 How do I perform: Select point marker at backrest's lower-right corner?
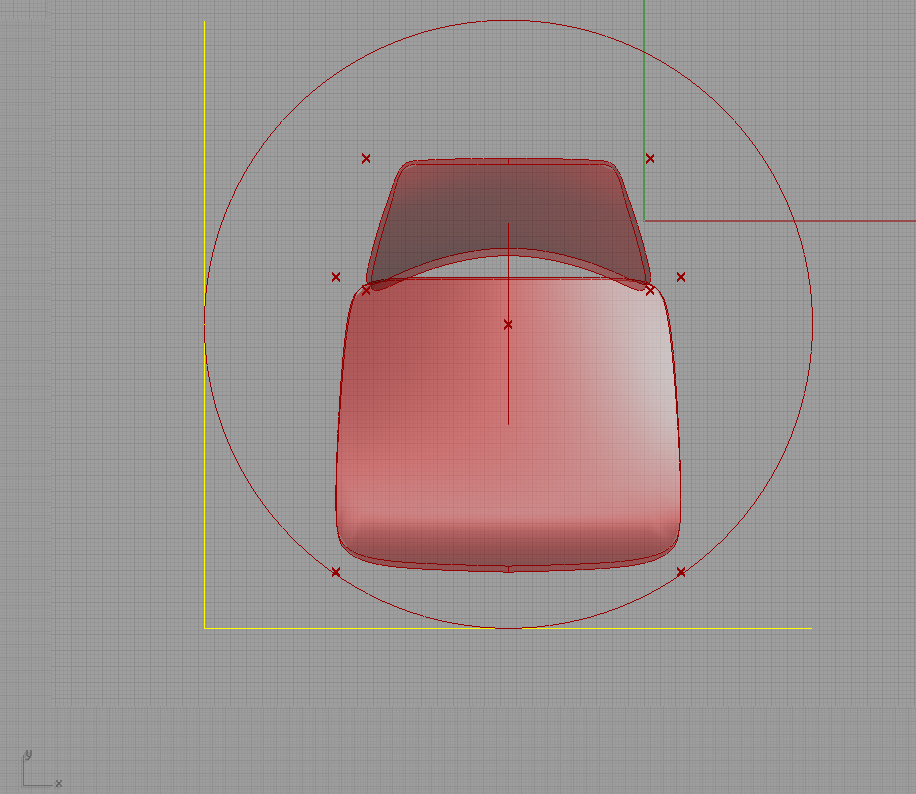(650, 290)
